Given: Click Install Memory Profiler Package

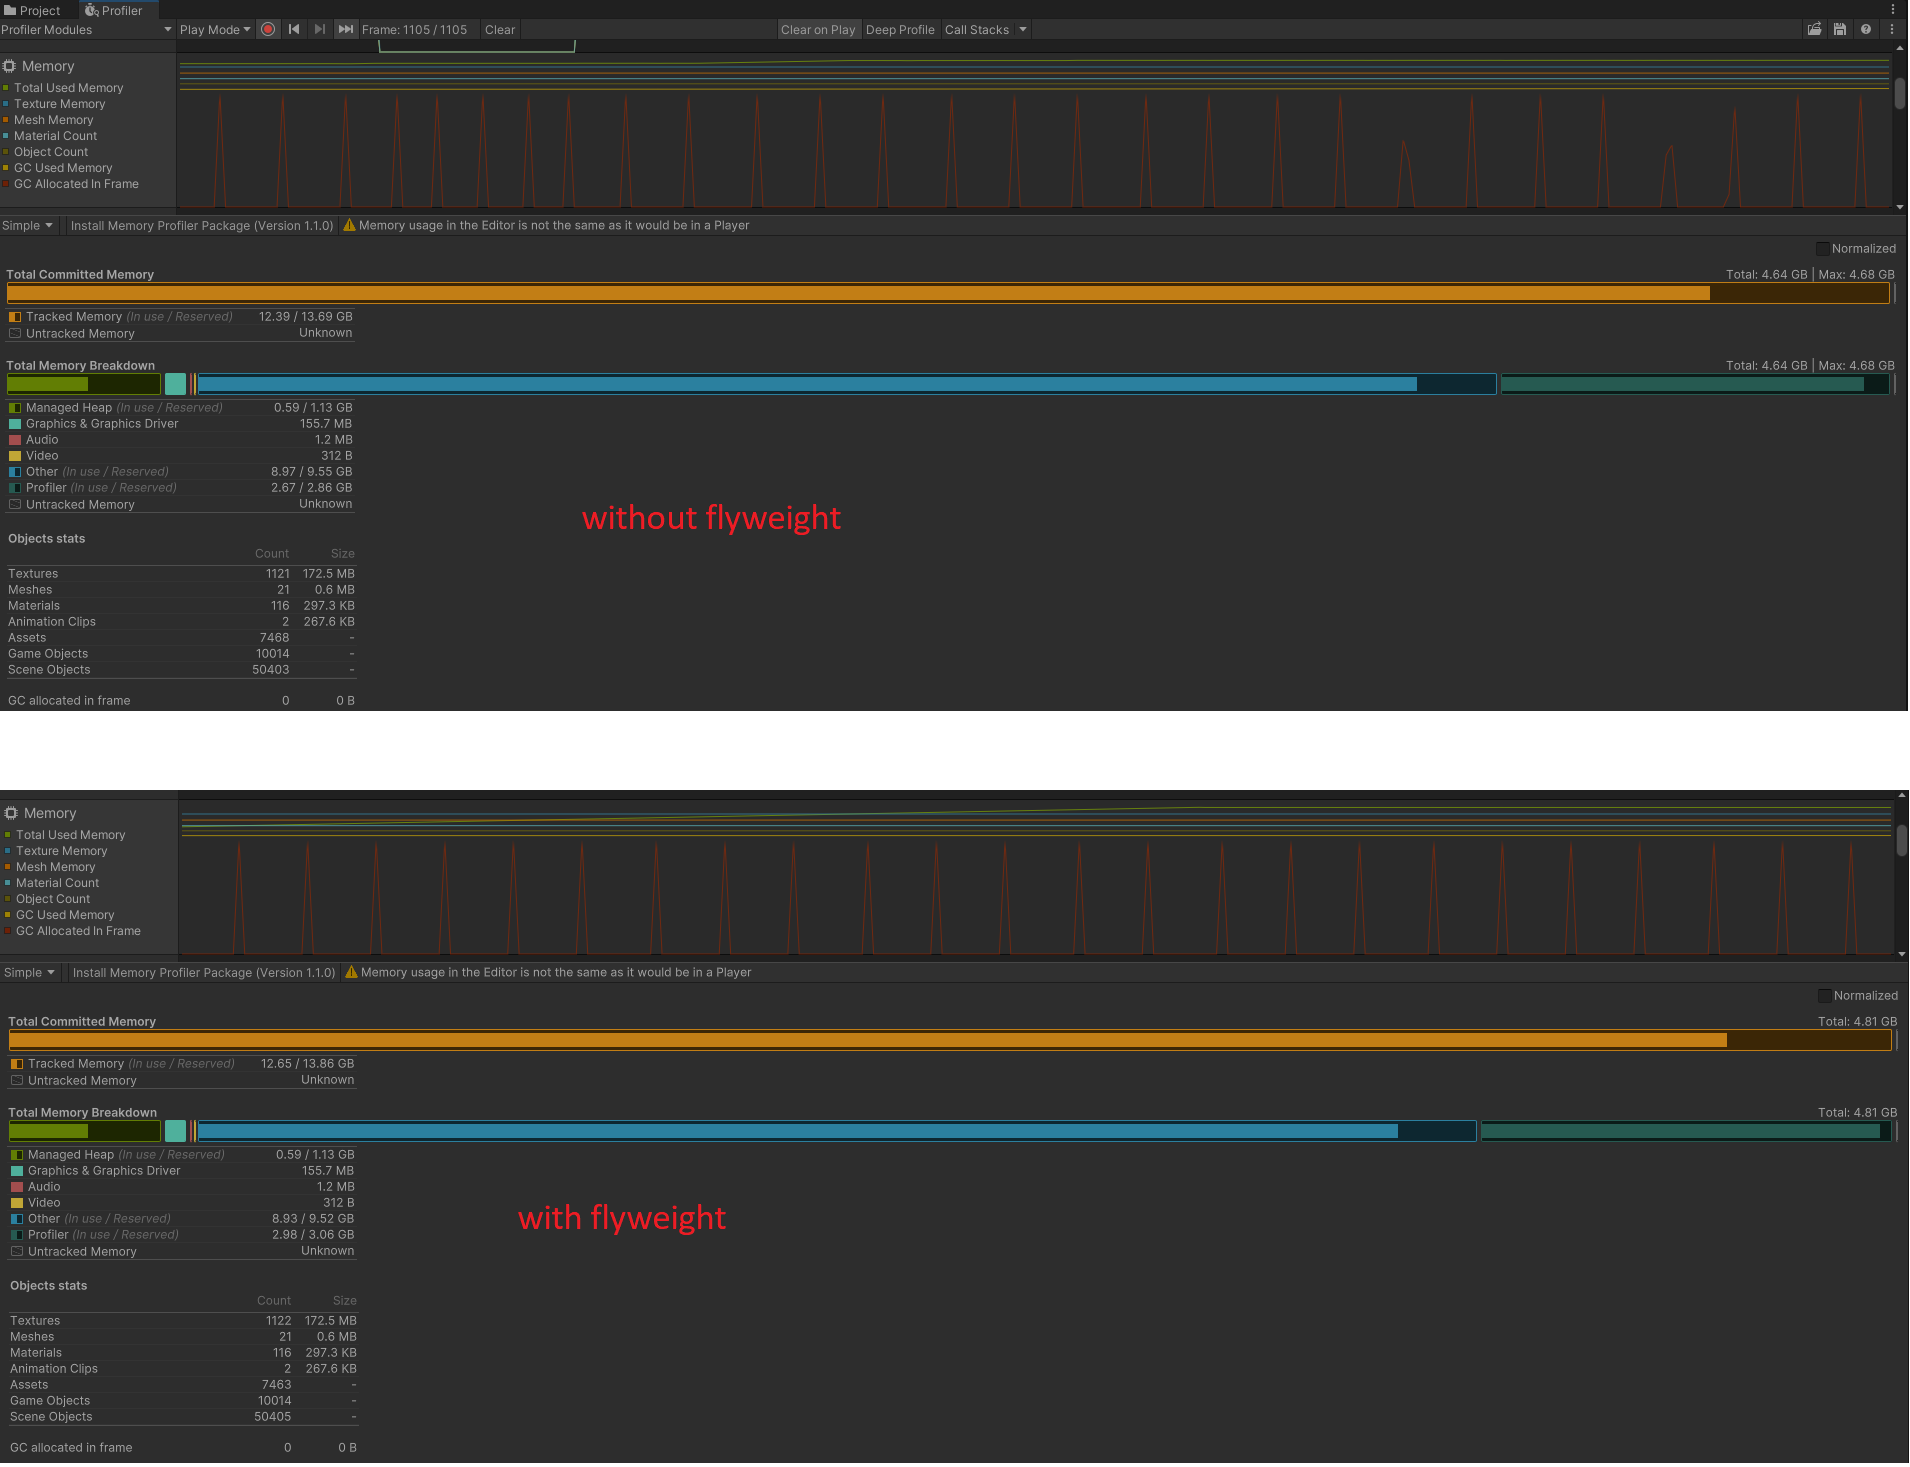Looking at the screenshot, I should [x=201, y=225].
